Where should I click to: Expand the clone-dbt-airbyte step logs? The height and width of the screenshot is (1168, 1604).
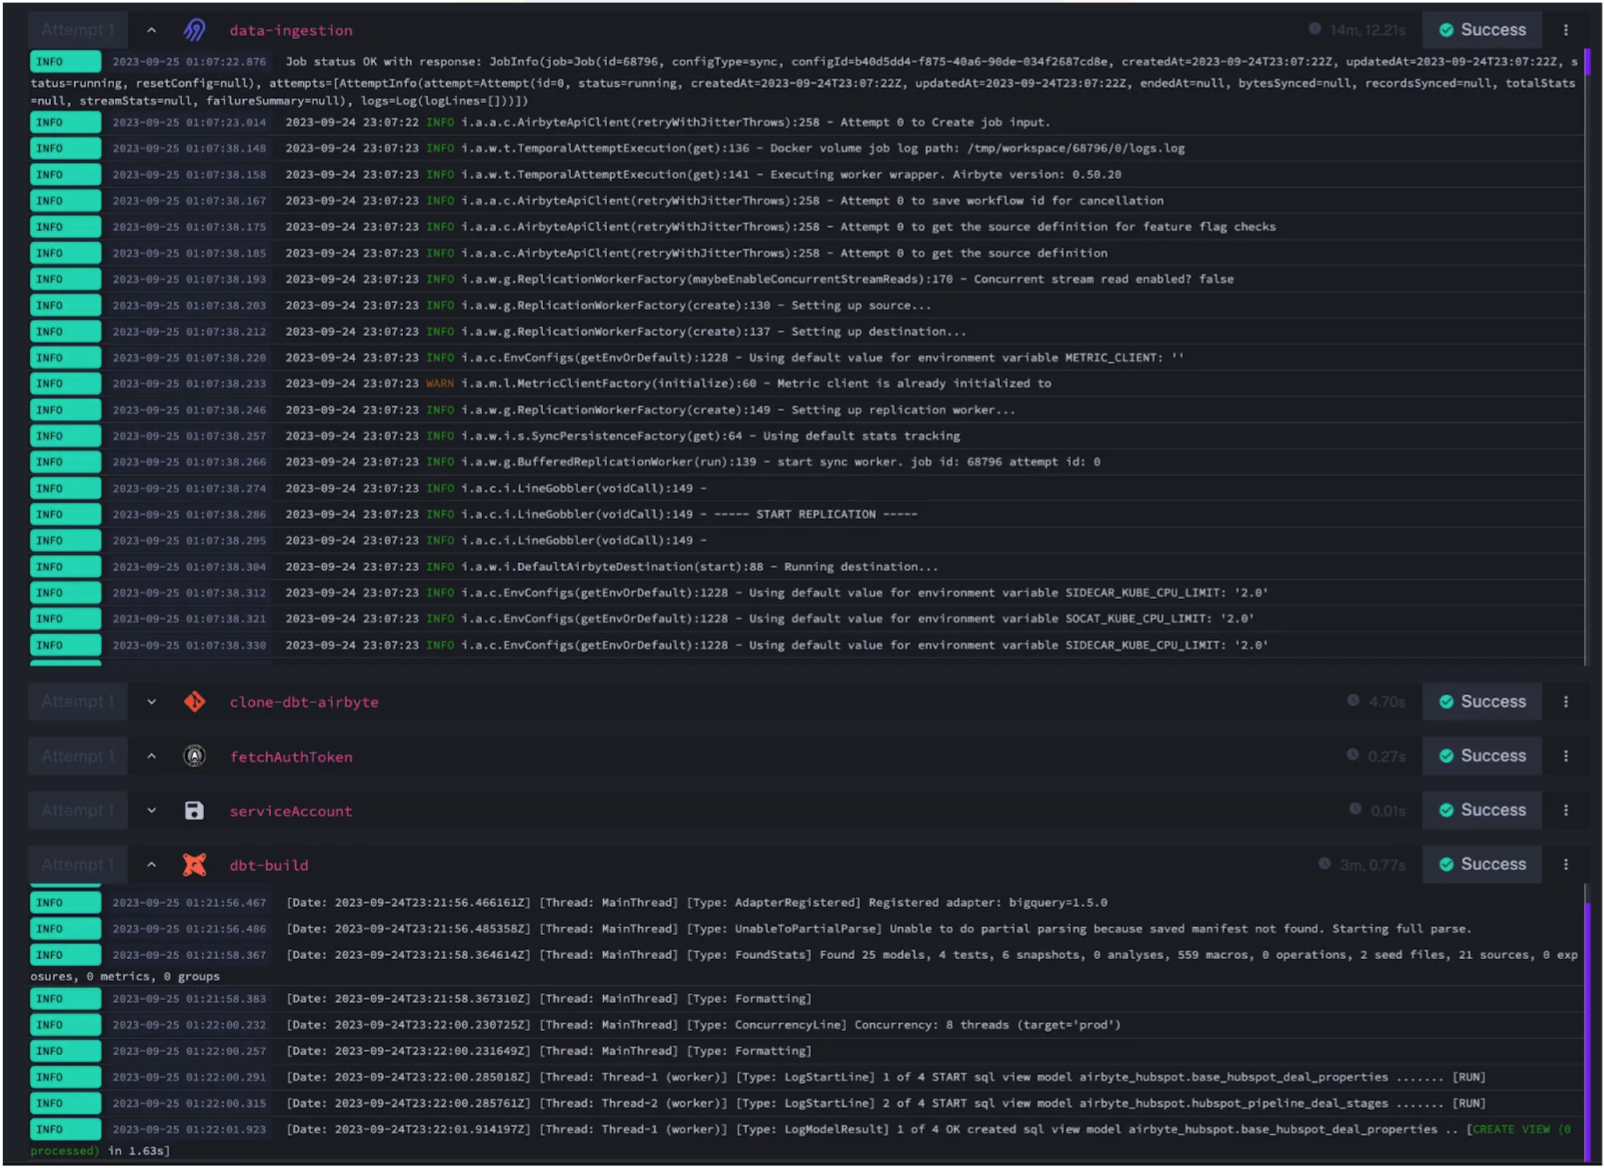coord(151,701)
